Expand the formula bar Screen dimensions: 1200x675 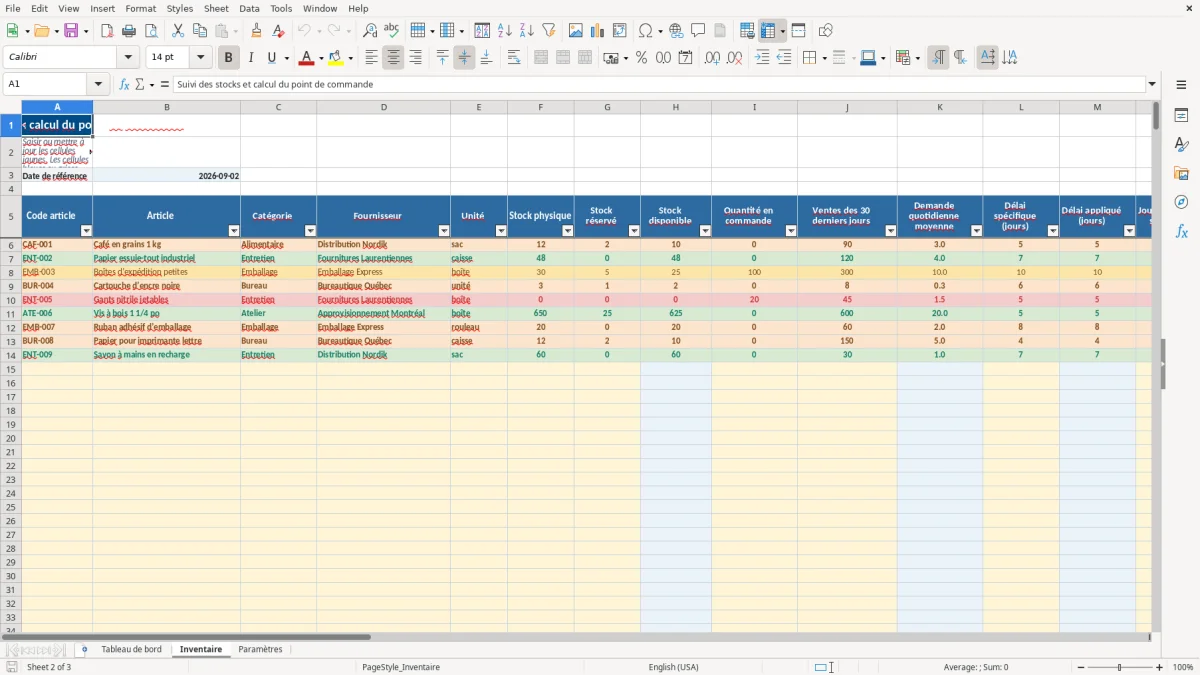pyautogui.click(x=1152, y=85)
